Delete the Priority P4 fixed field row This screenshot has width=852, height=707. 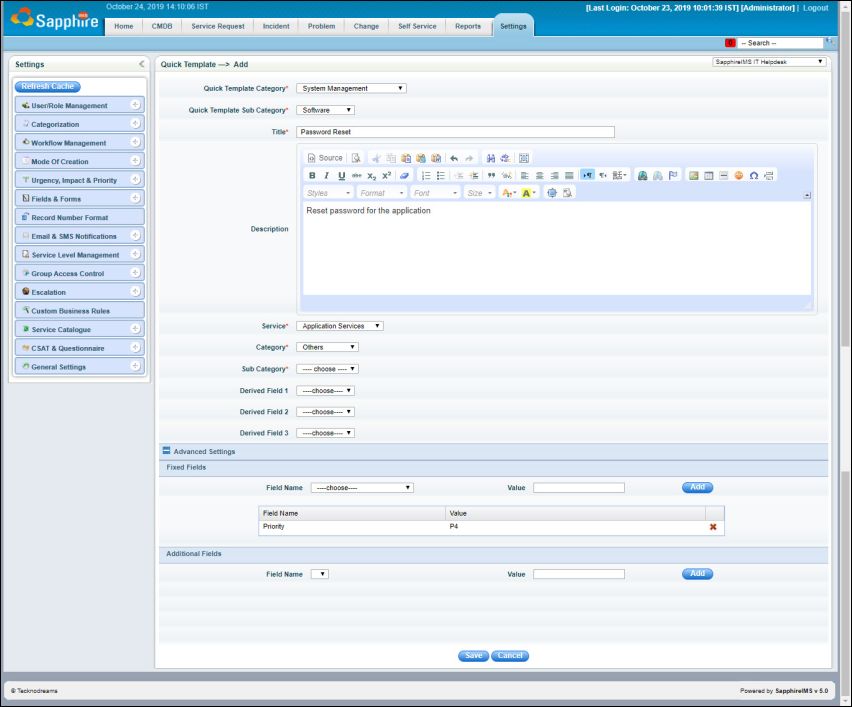pyautogui.click(x=713, y=527)
